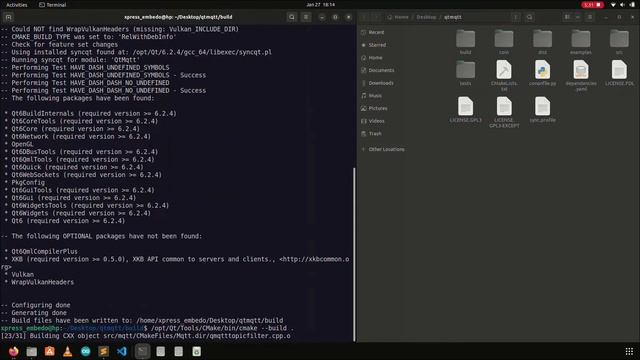This screenshot has width=640, height=360.
Task: Expand the Files view options dropdown
Action: (578, 17)
